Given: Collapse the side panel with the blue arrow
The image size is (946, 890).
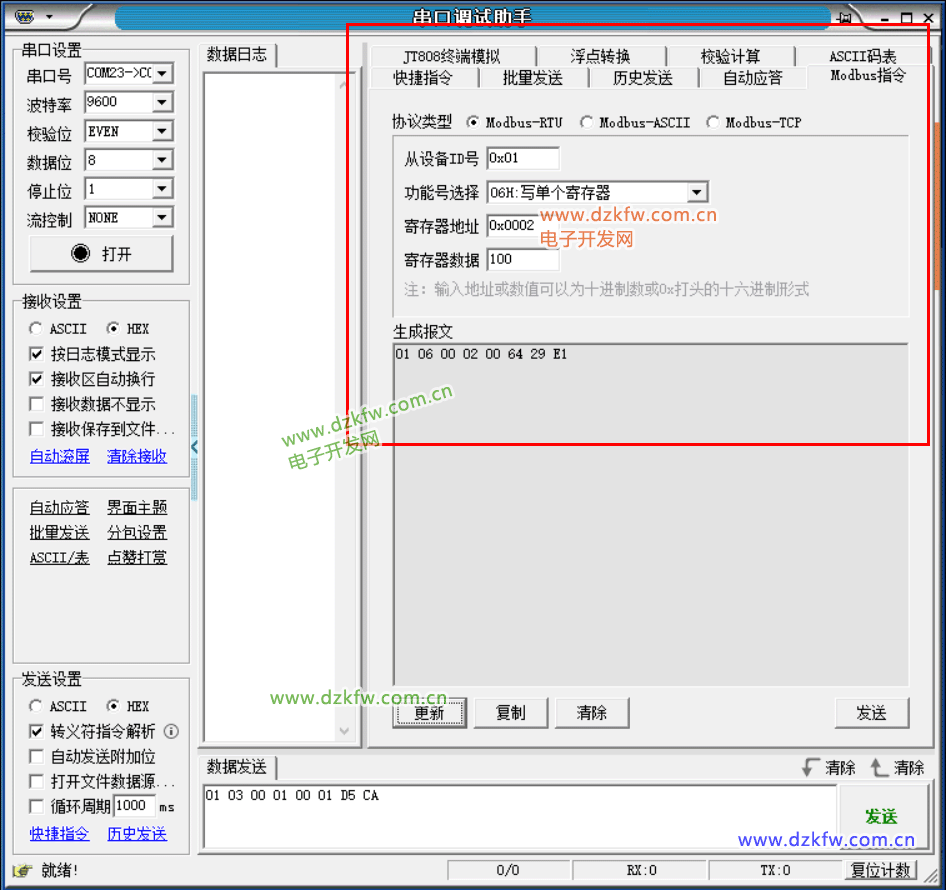Looking at the screenshot, I should click(x=194, y=447).
